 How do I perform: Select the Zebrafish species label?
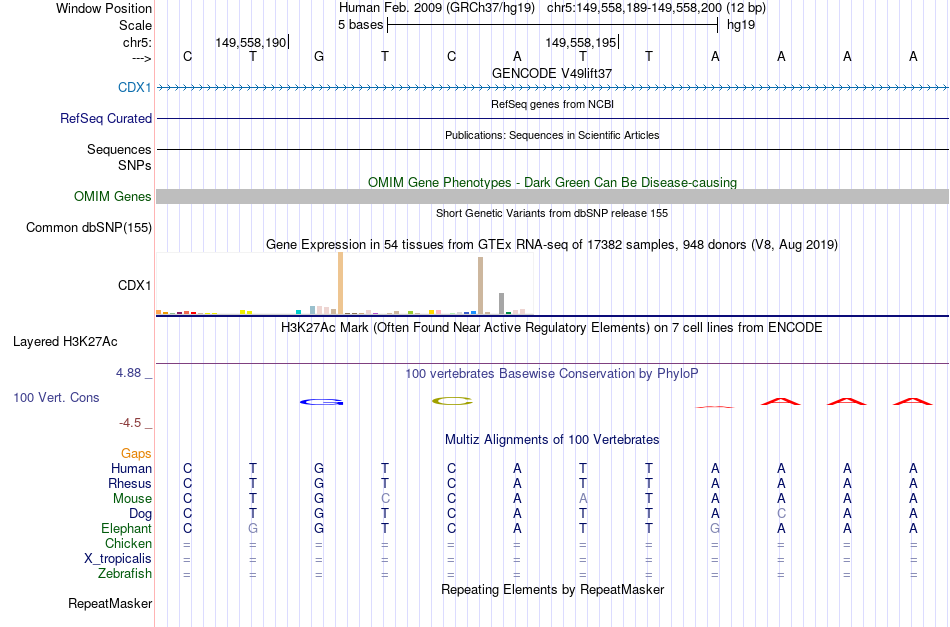[125, 573]
